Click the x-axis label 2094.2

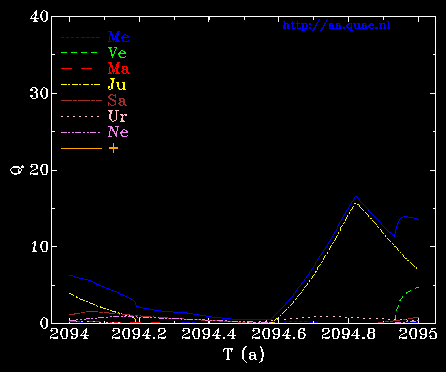pos(139,334)
